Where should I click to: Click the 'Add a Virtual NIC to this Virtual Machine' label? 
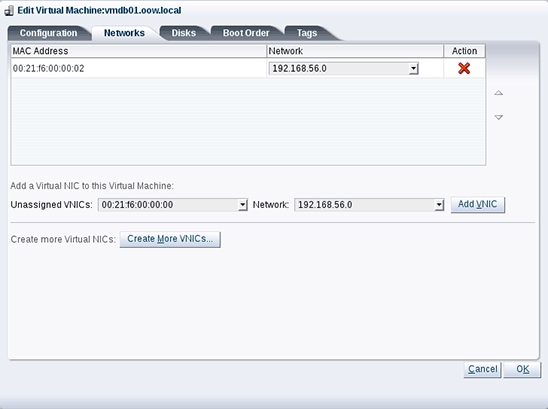pyautogui.click(x=92, y=186)
